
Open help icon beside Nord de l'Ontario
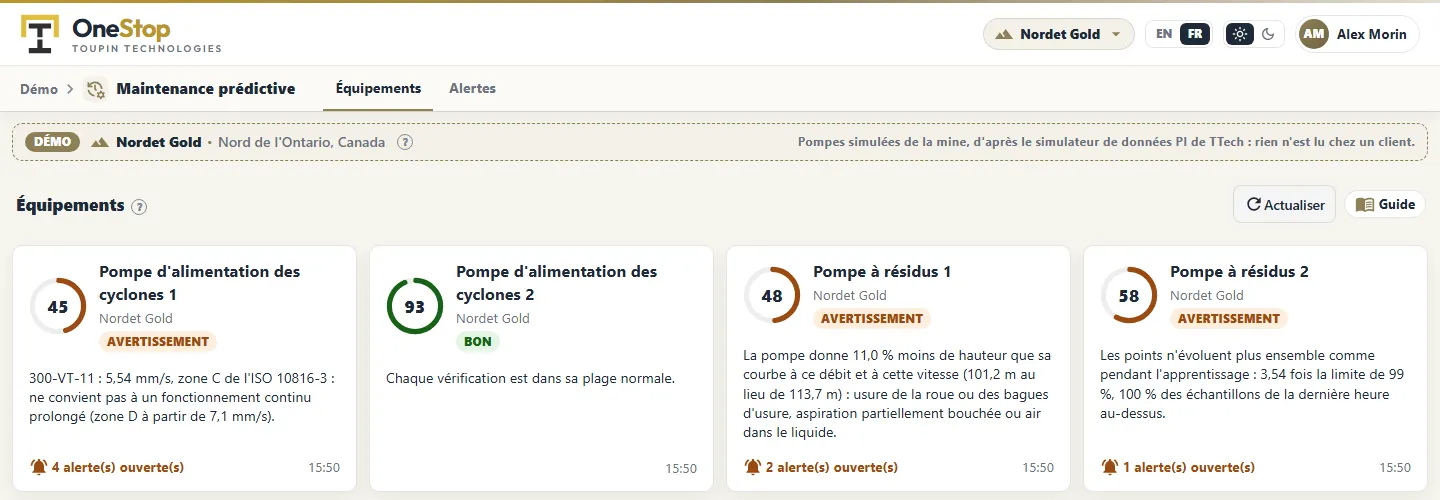405,142
